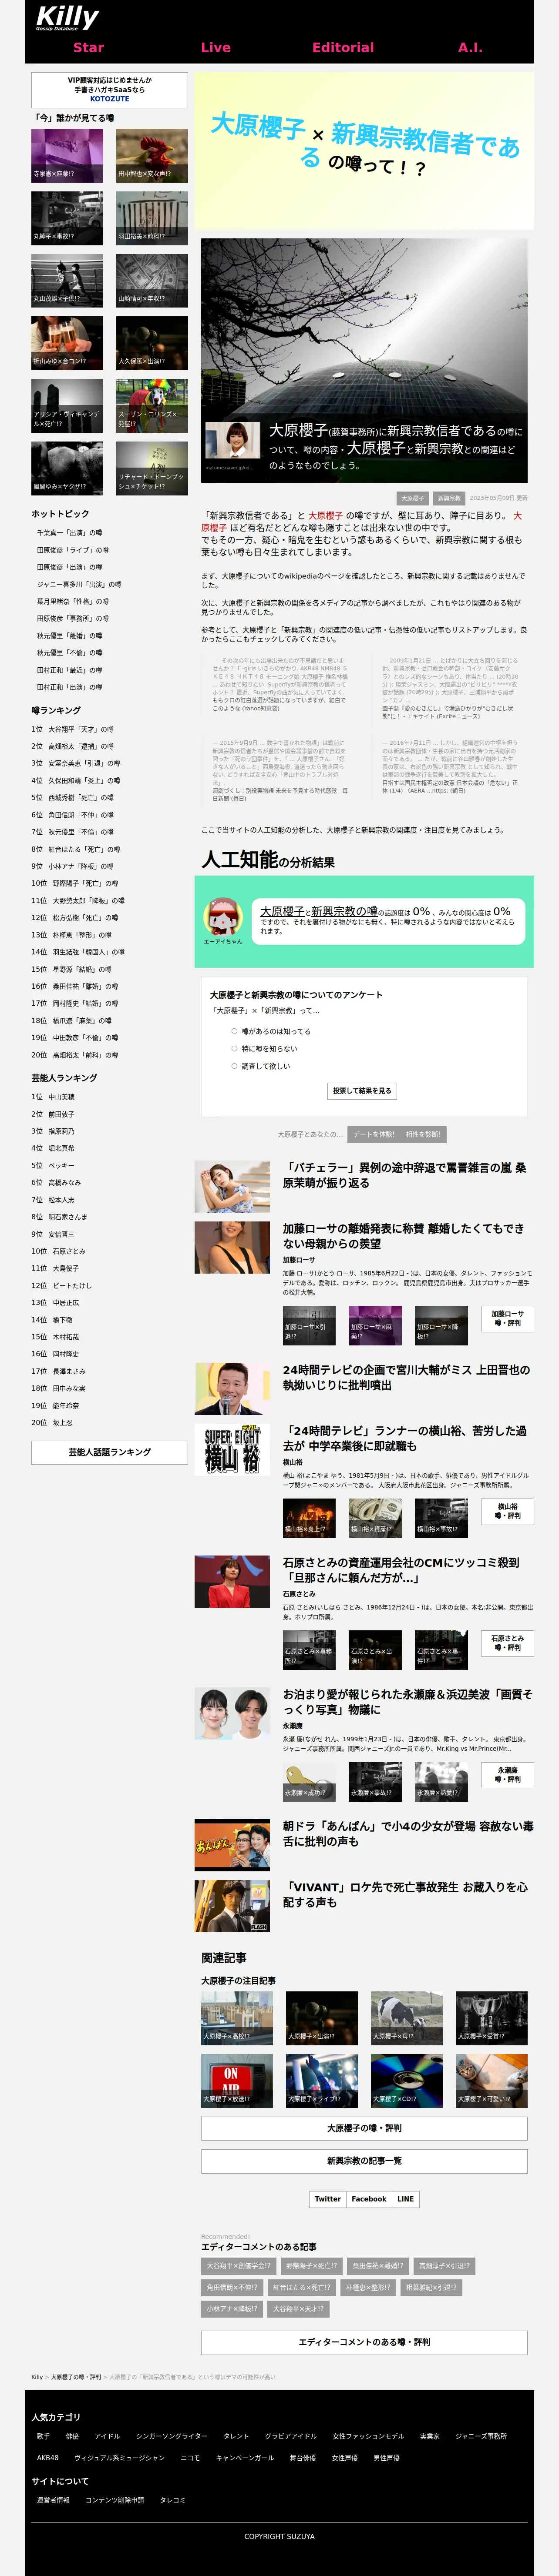Image resolution: width=559 pixels, height=2576 pixels.
Task: Open the 大原櫻子×高校 thumbnail
Action: (237, 2017)
